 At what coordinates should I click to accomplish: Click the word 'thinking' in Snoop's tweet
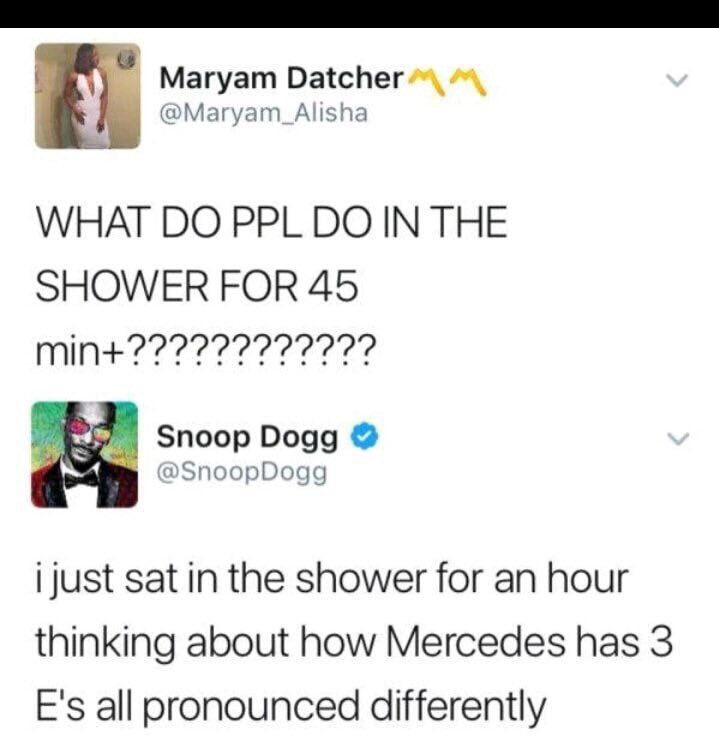point(105,644)
